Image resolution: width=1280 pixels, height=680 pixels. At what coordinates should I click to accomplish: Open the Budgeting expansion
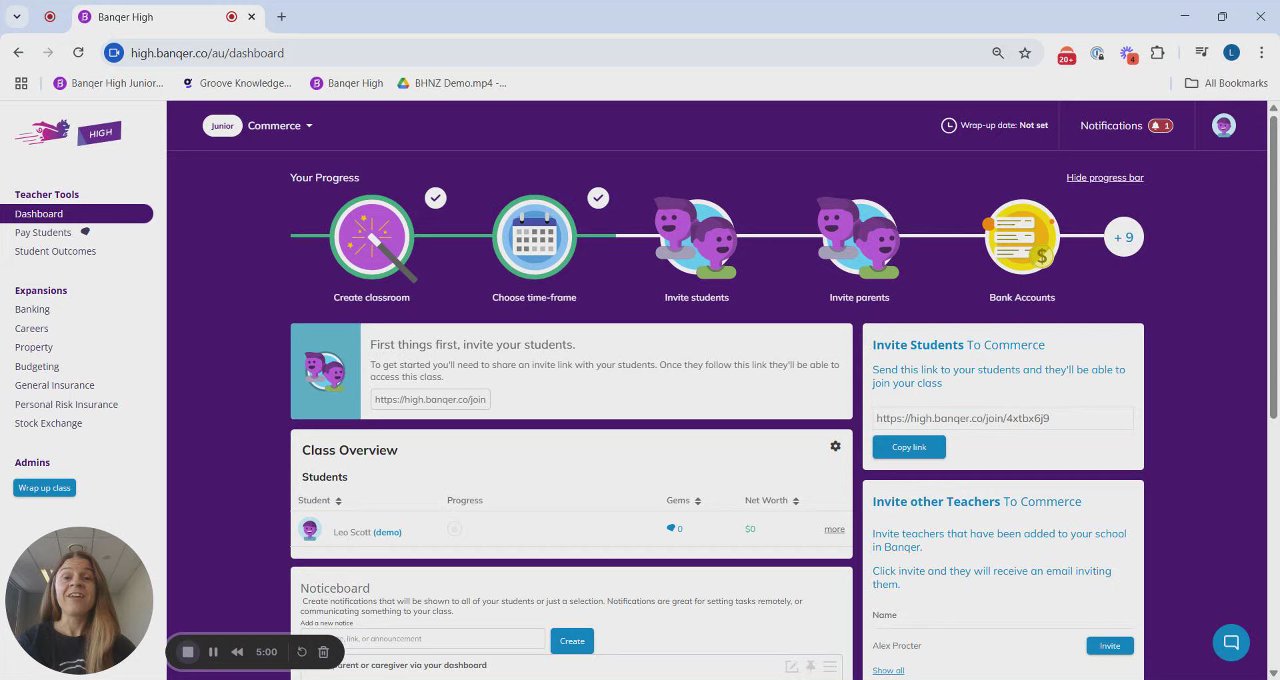37,367
